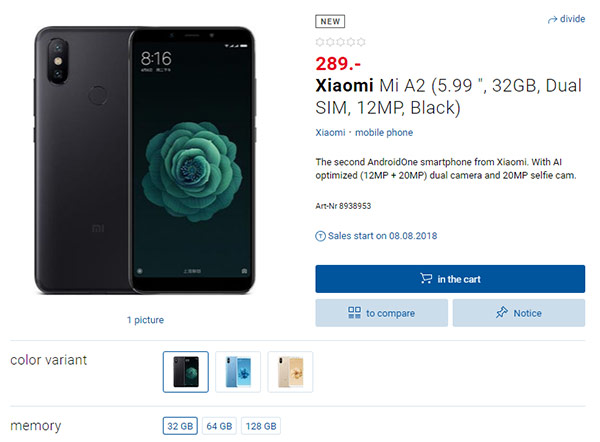This screenshot has height=442, width=600.
Task: Choose the gold color variant
Action: 290,372
